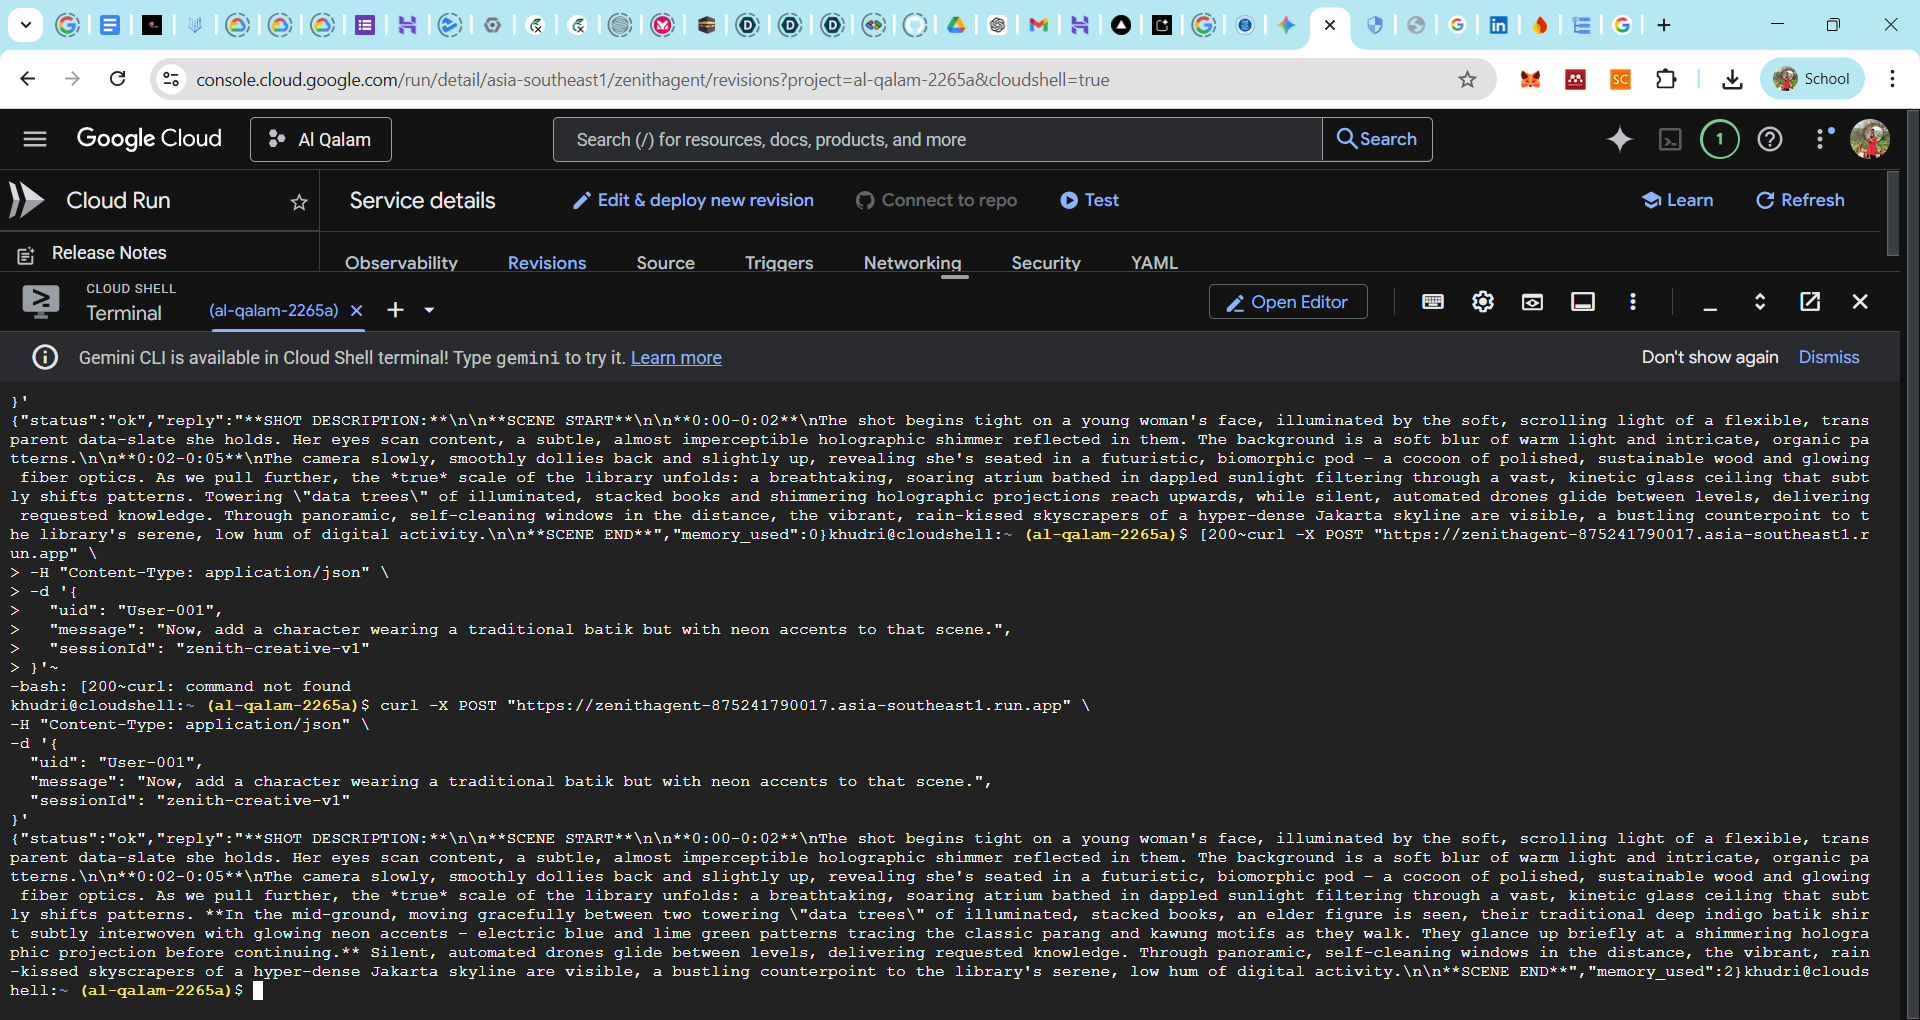Reload the current page
The height and width of the screenshot is (1020, 1920).
117,79
